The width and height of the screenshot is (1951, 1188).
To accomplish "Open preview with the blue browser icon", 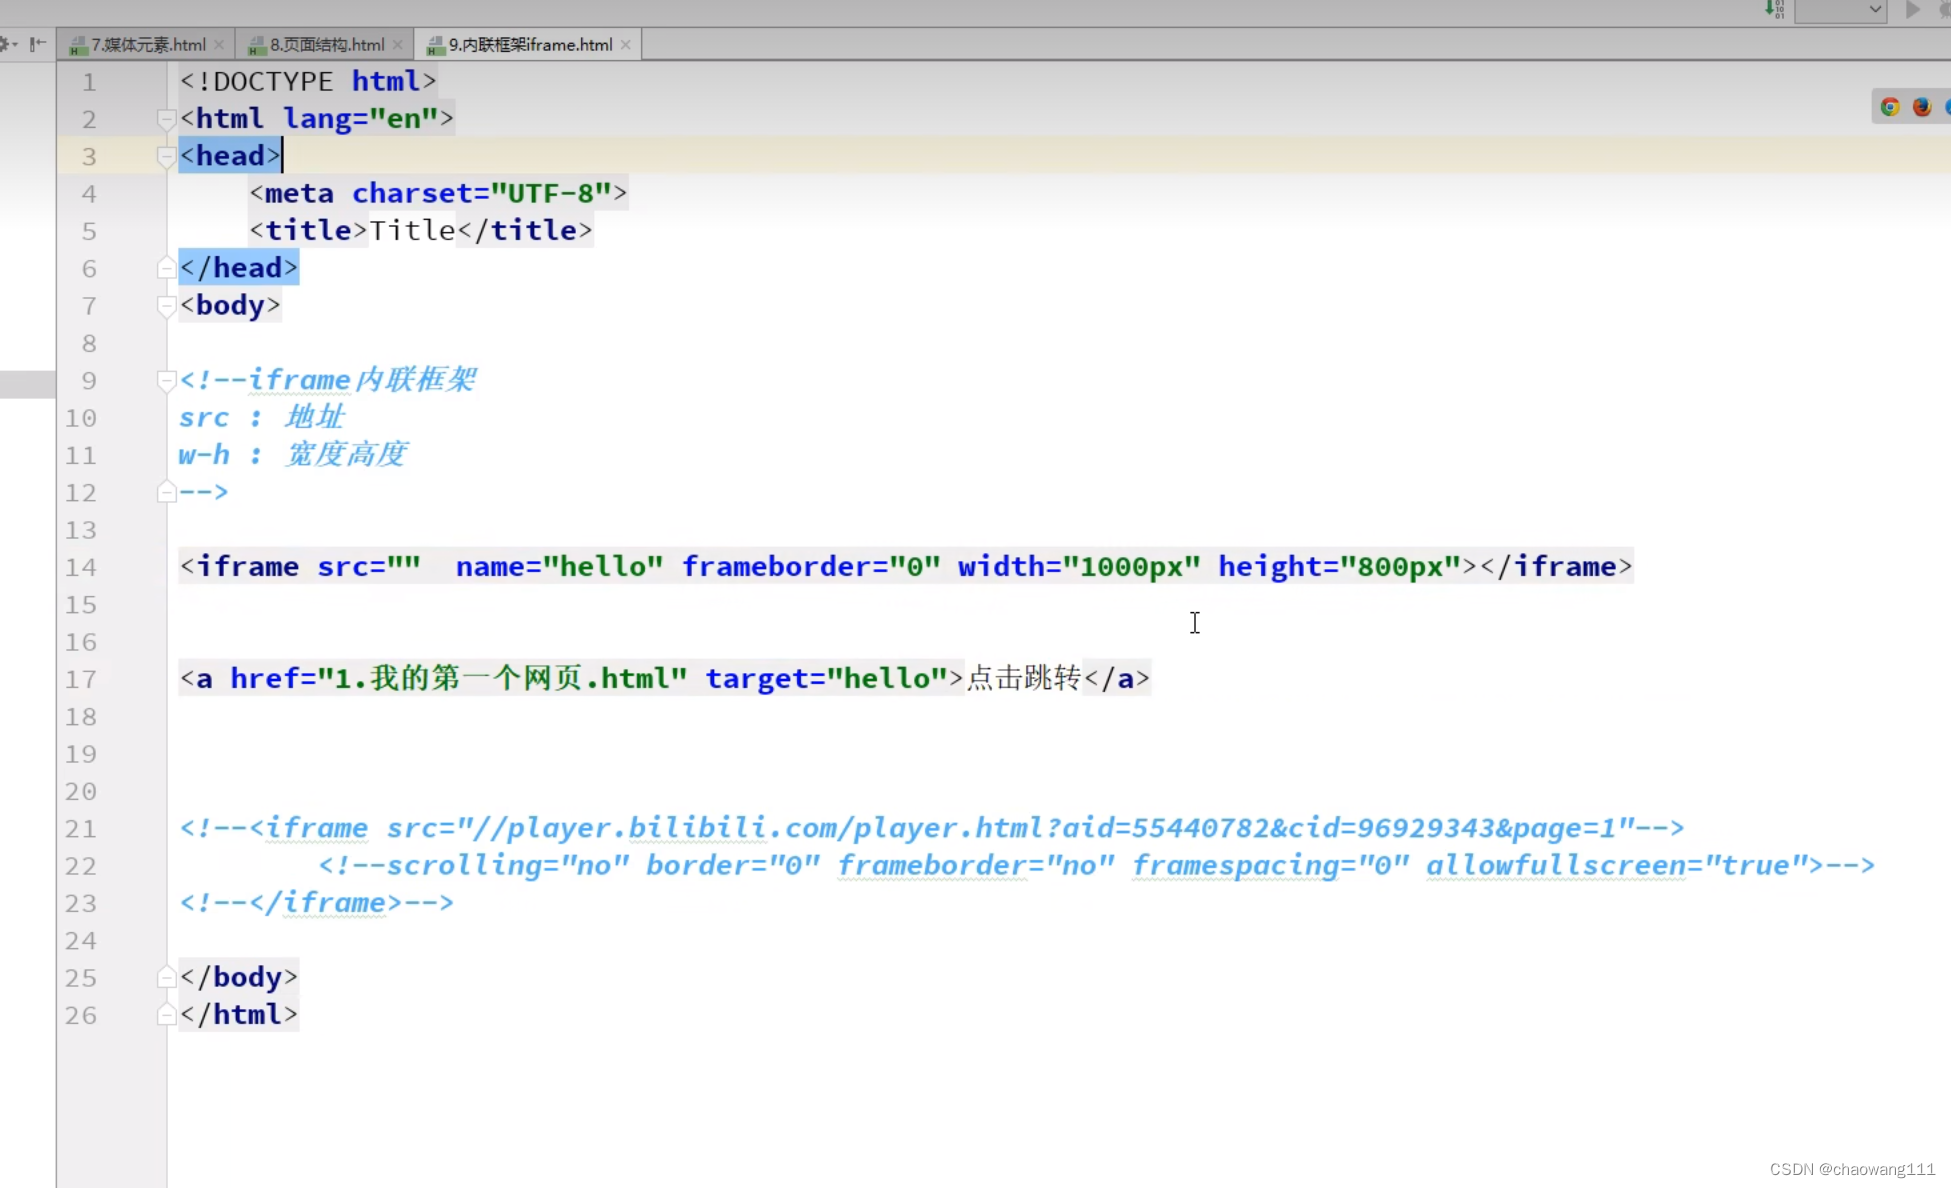I will click(1948, 105).
